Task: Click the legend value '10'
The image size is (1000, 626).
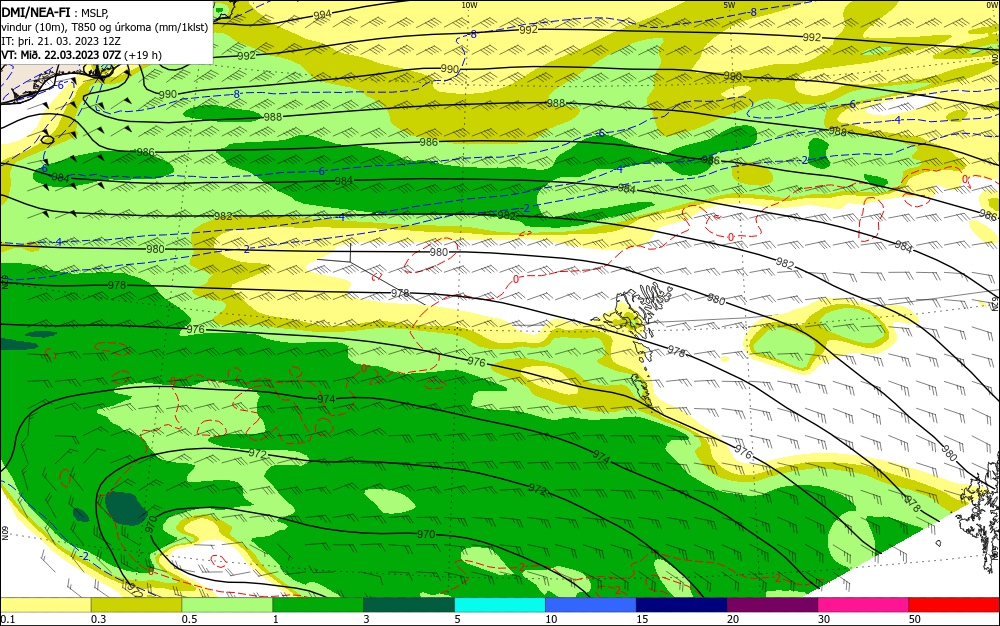Action: pyautogui.click(x=551, y=619)
